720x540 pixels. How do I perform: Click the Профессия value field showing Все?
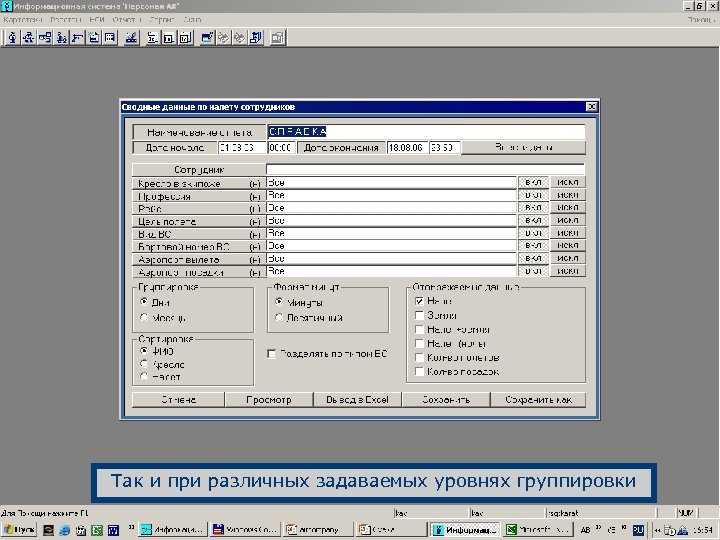pyautogui.click(x=391, y=195)
